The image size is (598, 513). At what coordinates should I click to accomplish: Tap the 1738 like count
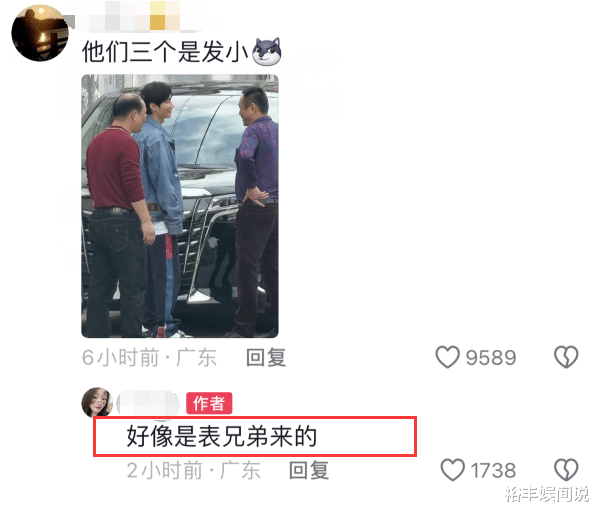493,470
